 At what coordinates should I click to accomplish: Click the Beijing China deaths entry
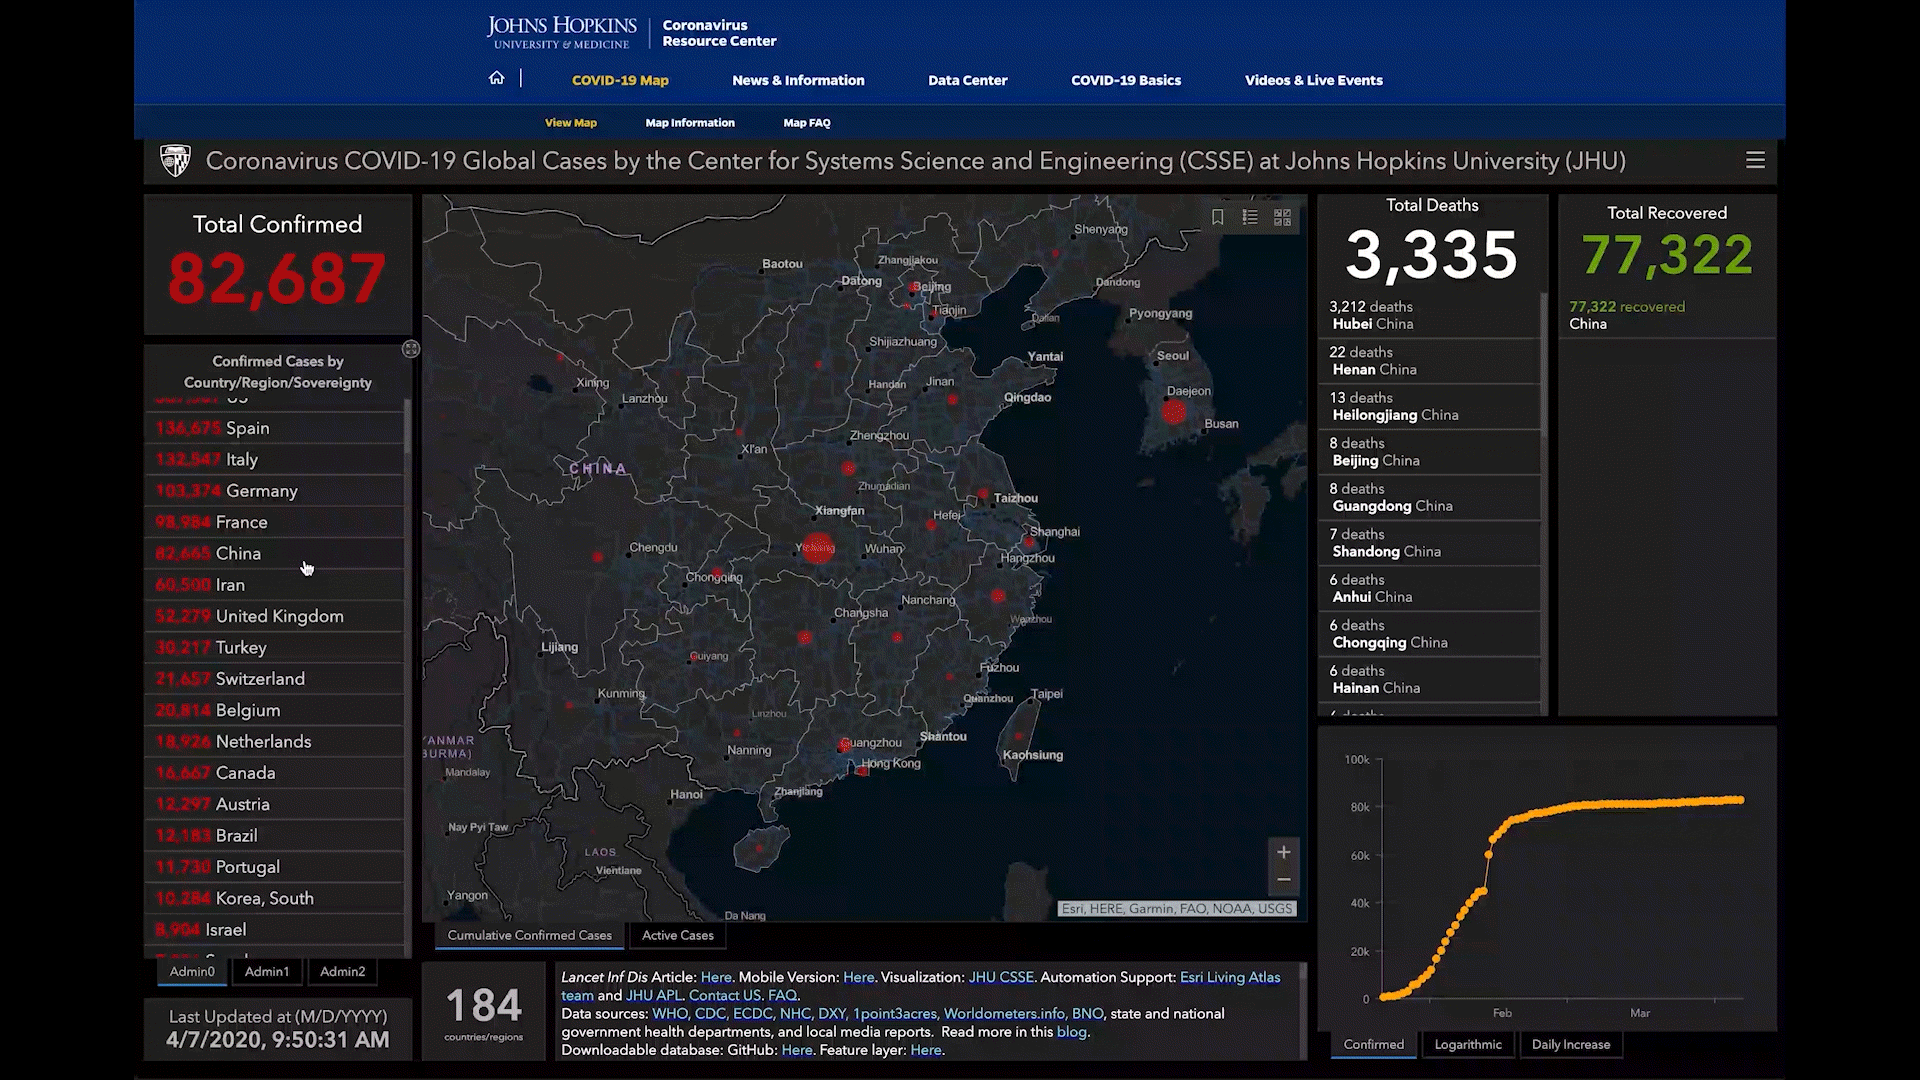coord(1429,452)
